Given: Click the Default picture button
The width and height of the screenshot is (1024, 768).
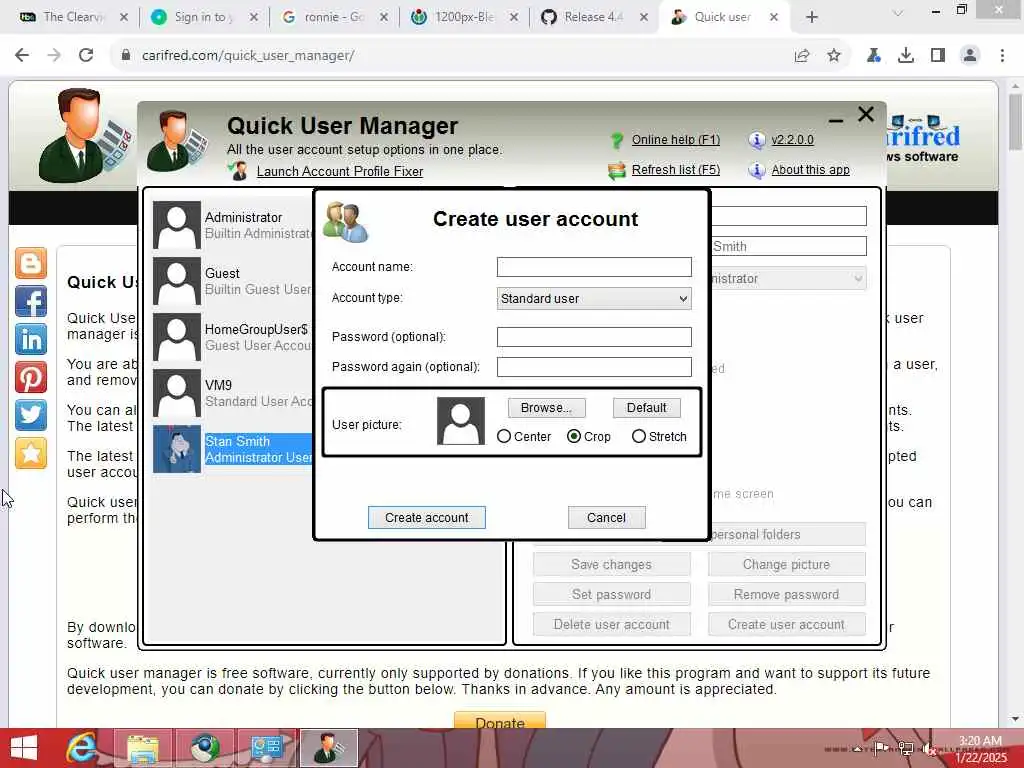Looking at the screenshot, I should (647, 408).
